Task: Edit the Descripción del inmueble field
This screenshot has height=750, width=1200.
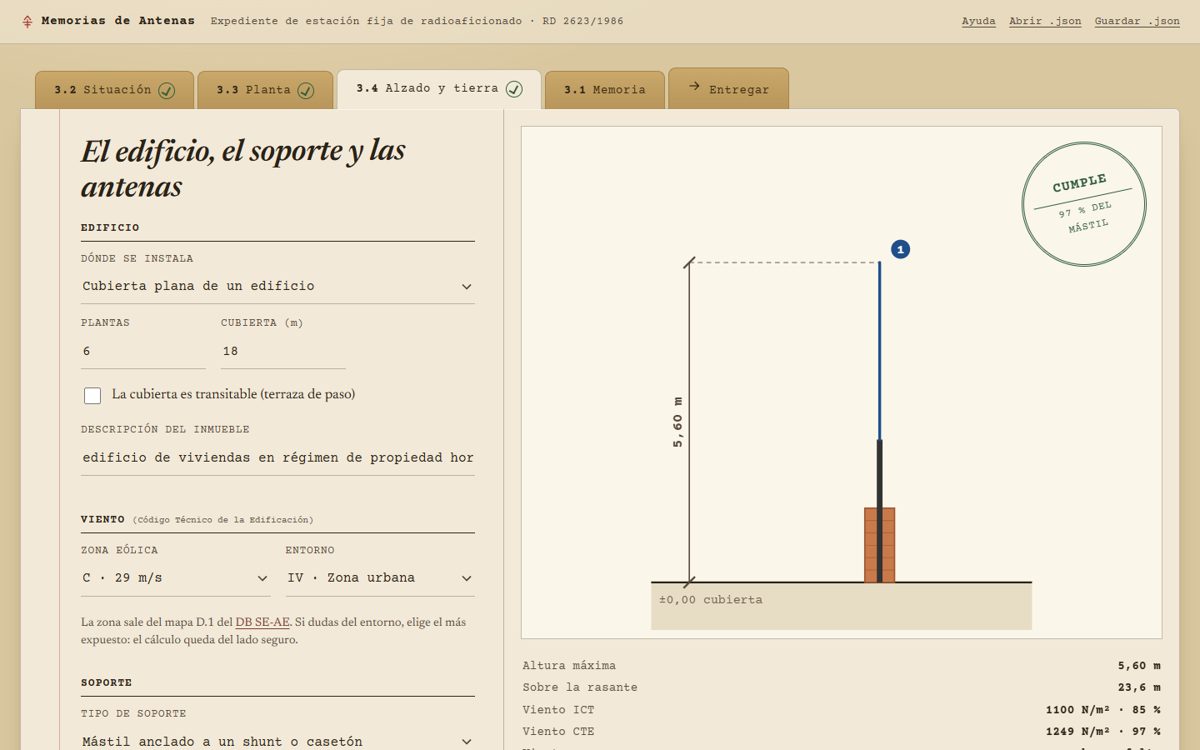Action: [278, 458]
